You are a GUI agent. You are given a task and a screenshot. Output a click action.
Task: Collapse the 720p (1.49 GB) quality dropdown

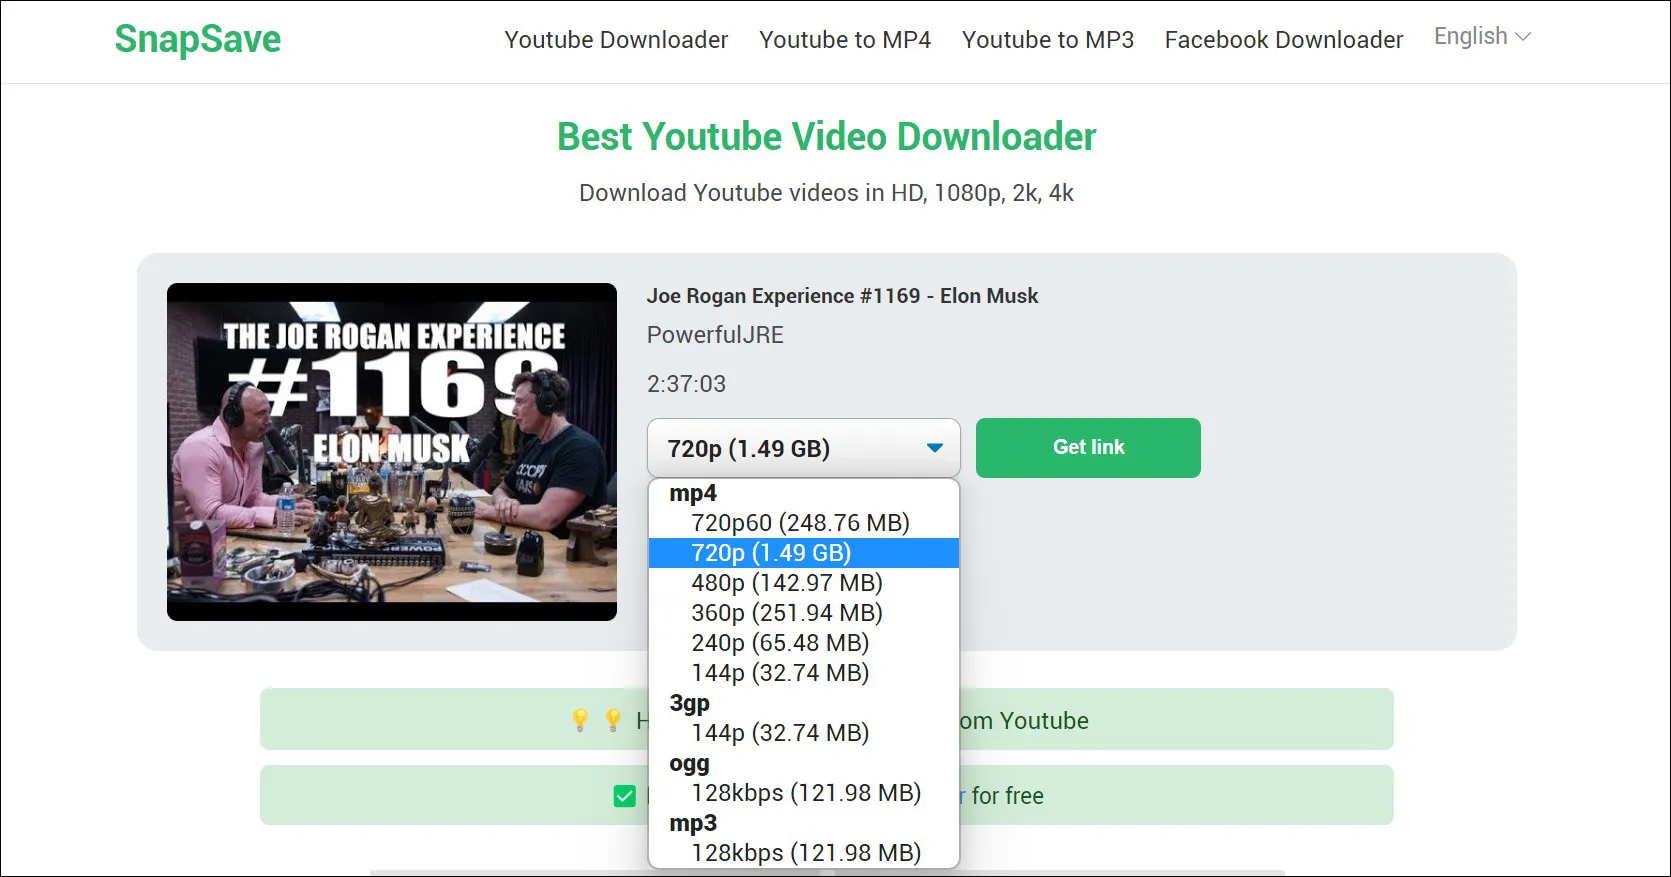tap(803, 448)
